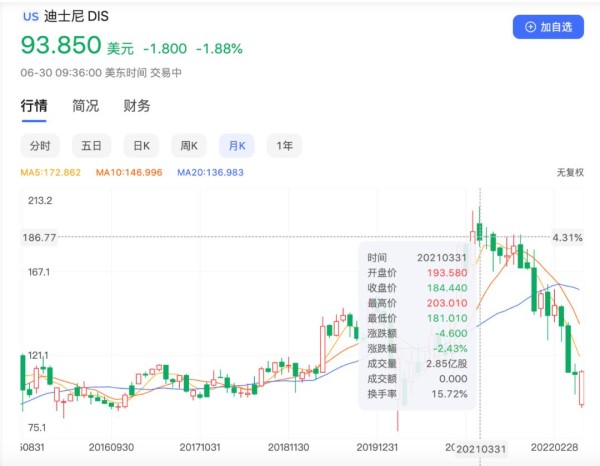Click the 最高价 203.010 tooltip value
This screenshot has height=466, width=600.
pos(447,303)
